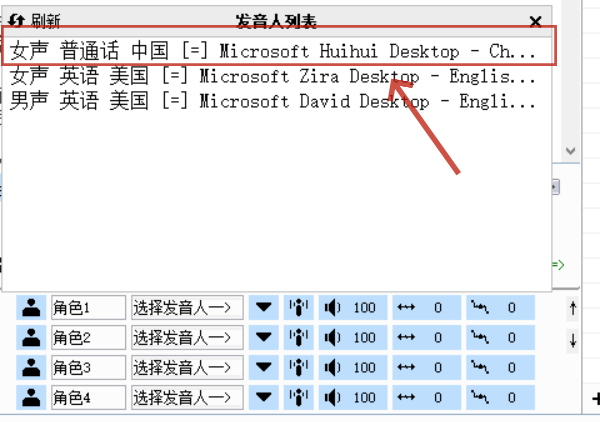This screenshot has height=422, width=600.
Task: Click the green => arrow link
Action: 558,264
